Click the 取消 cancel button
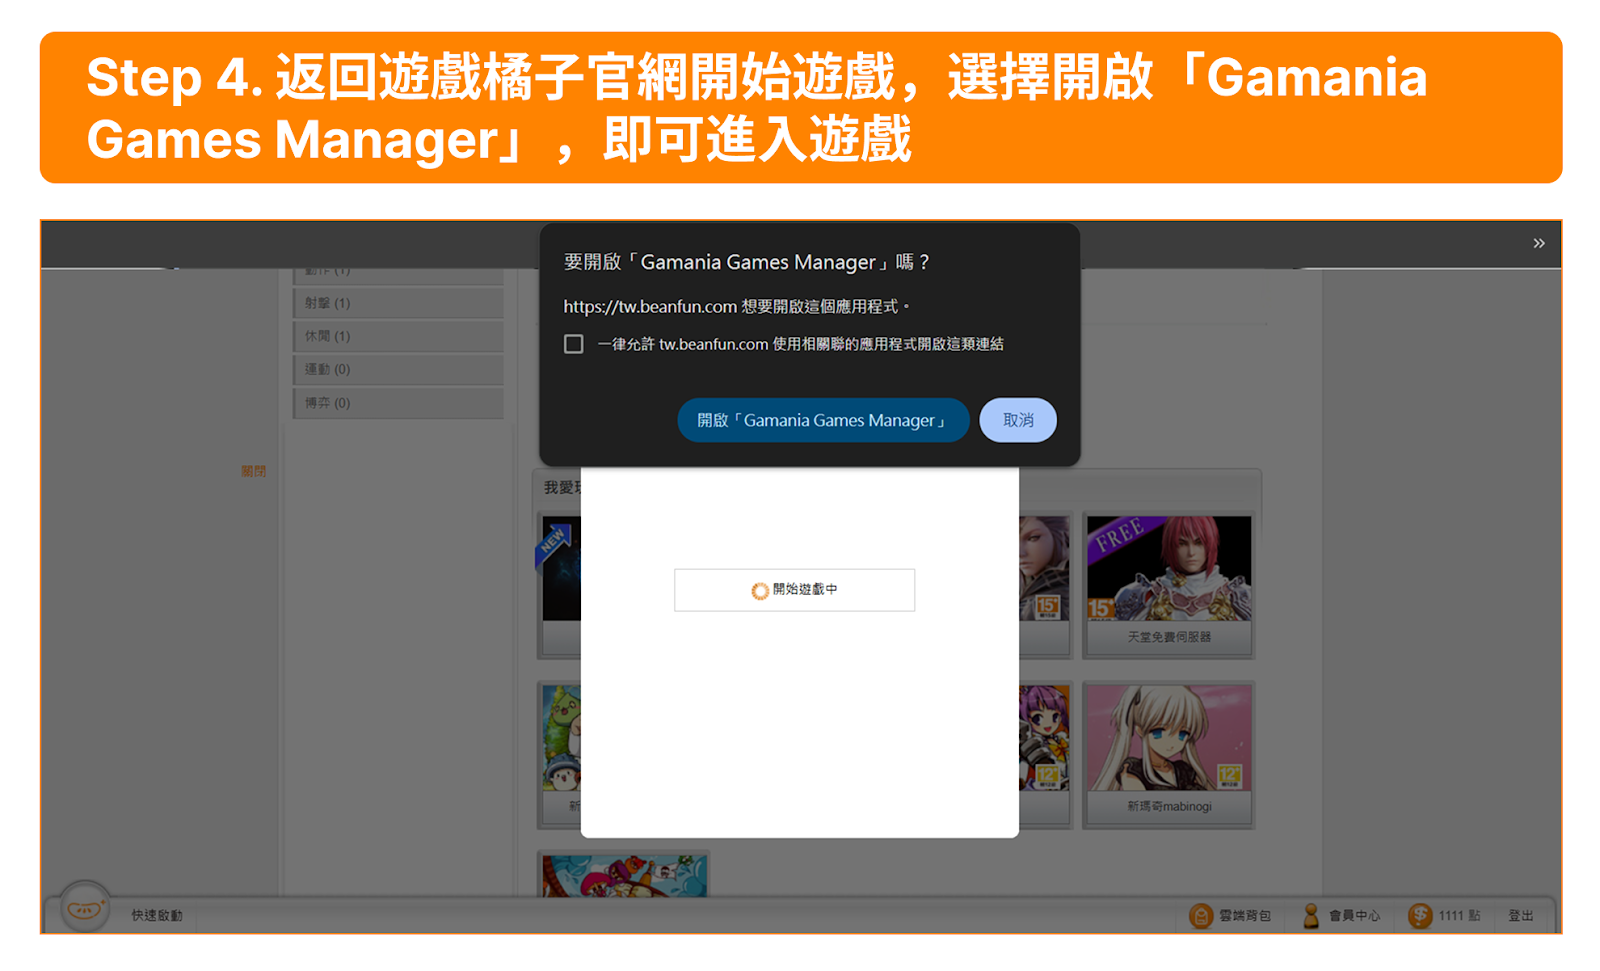This screenshot has height=971, width=1600. coord(1018,420)
